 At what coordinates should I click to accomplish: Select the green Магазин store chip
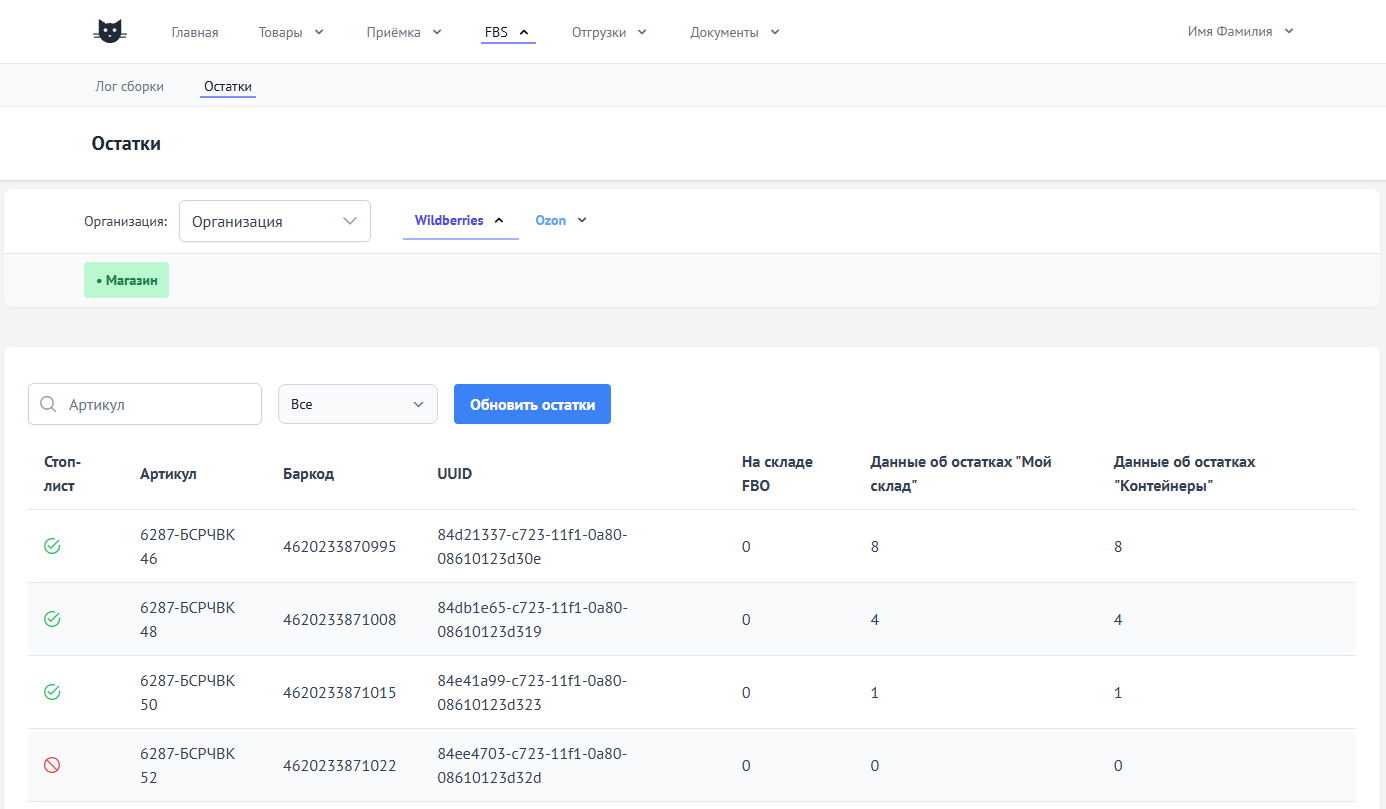[126, 281]
